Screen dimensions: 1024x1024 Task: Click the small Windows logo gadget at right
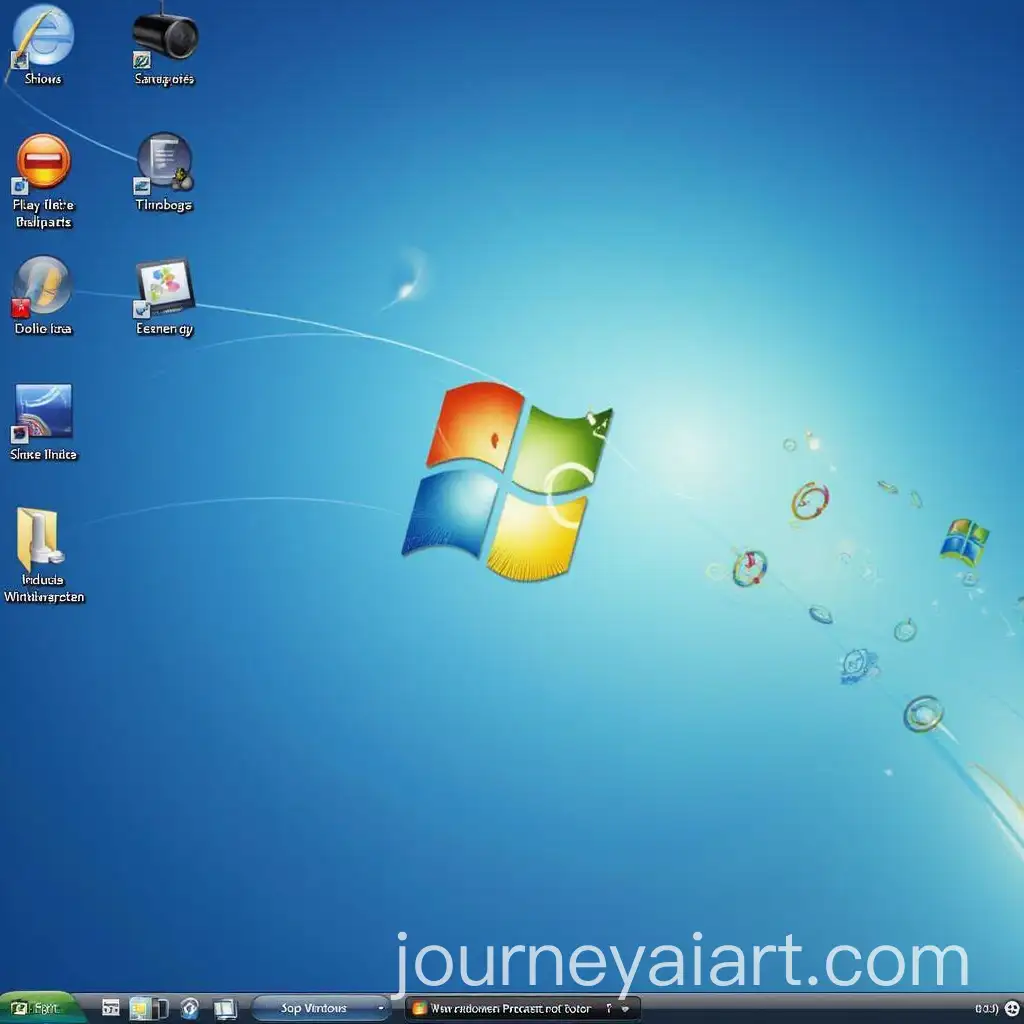pos(964,542)
